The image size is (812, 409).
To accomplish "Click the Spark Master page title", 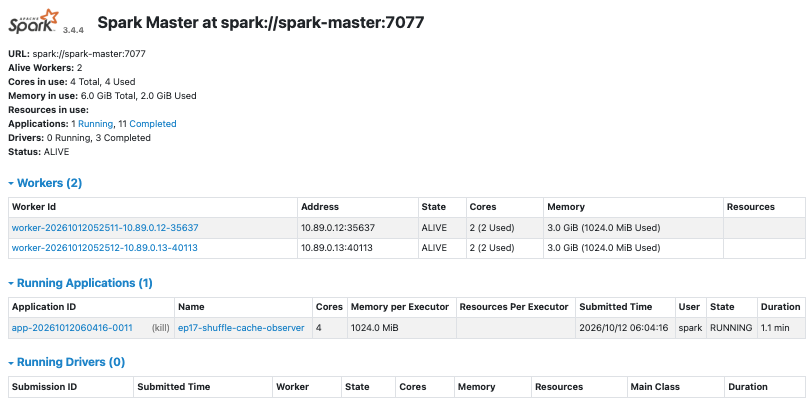I will (x=261, y=22).
